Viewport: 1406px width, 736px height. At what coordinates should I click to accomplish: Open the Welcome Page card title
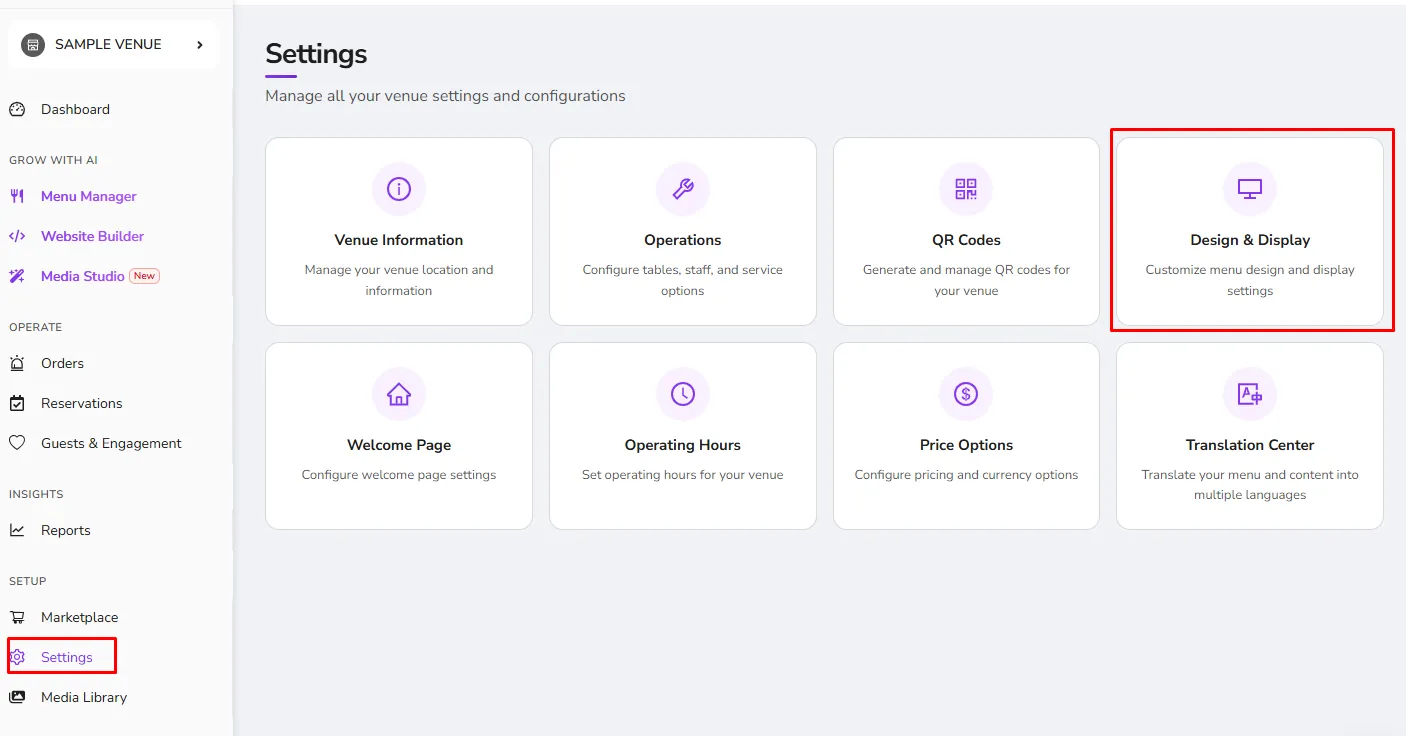(399, 445)
